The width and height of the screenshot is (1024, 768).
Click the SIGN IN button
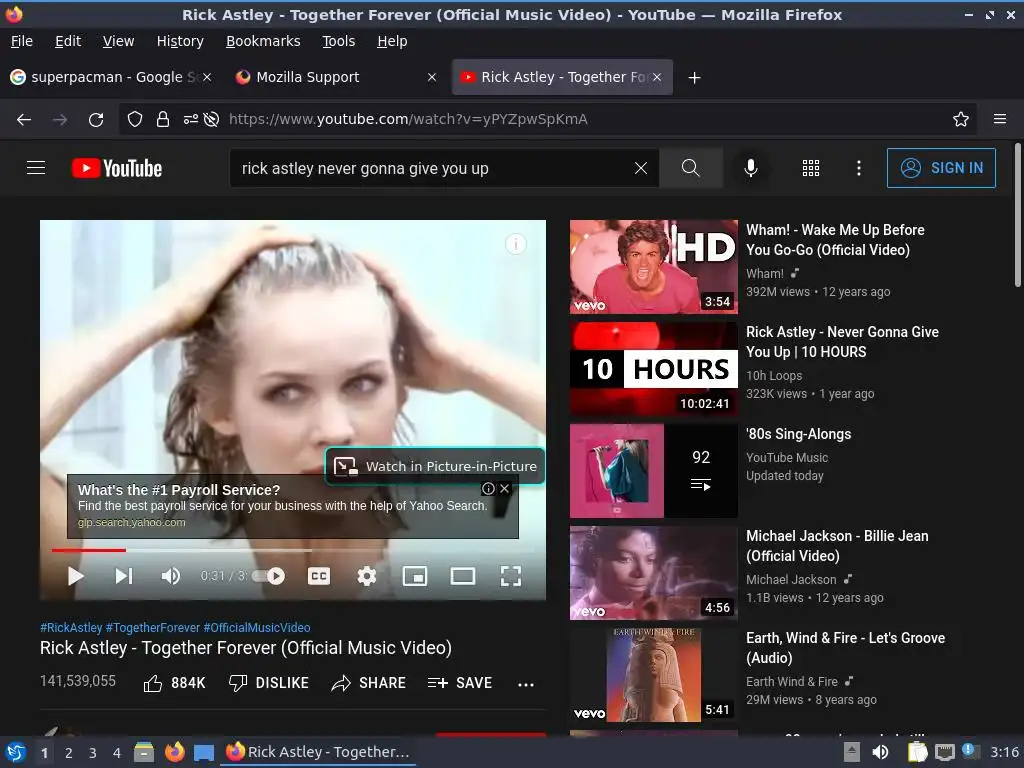click(x=941, y=168)
